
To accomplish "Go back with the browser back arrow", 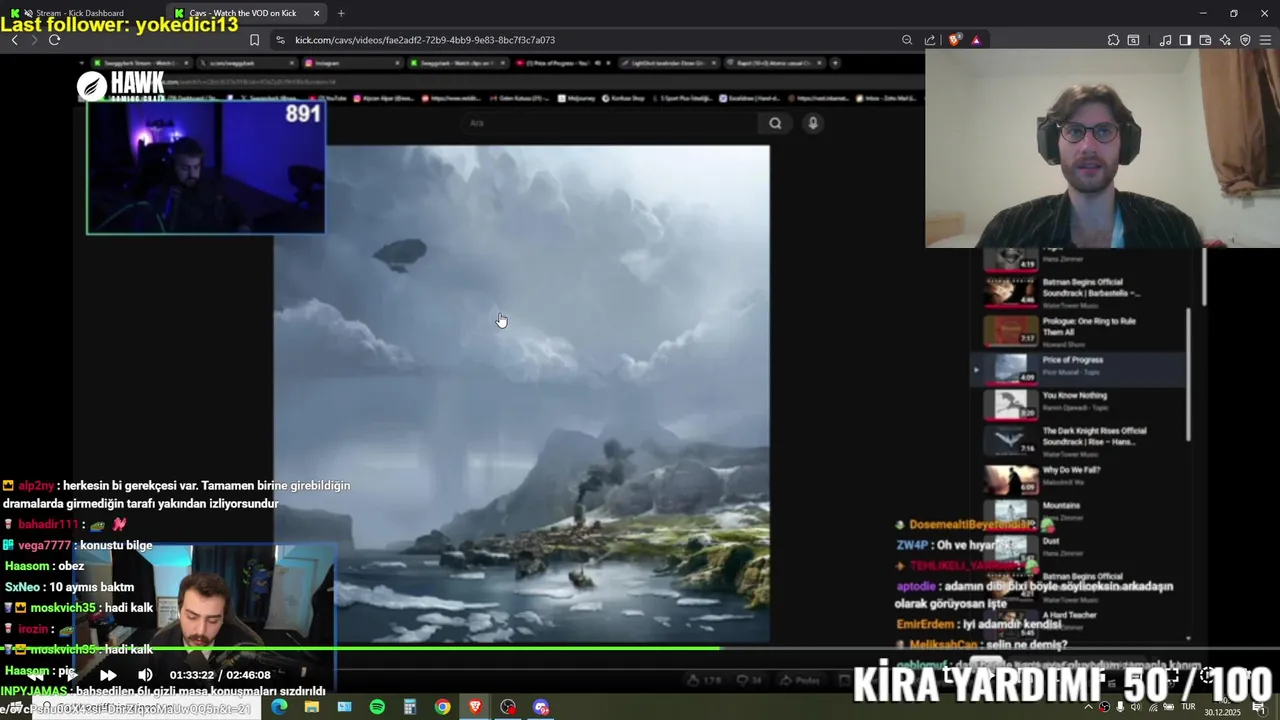I will (14, 40).
